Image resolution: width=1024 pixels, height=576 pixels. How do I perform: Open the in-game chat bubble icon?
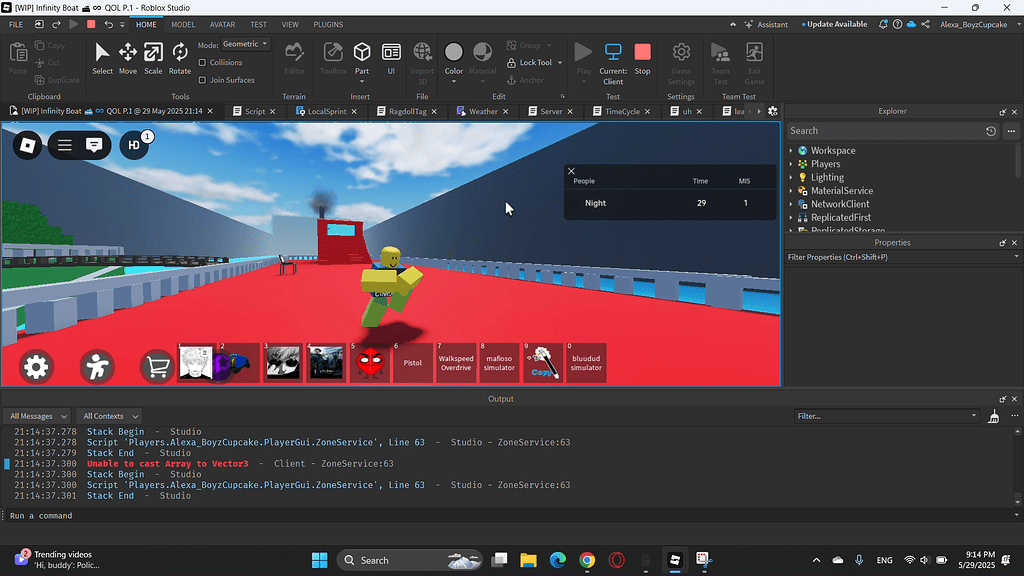(94, 145)
